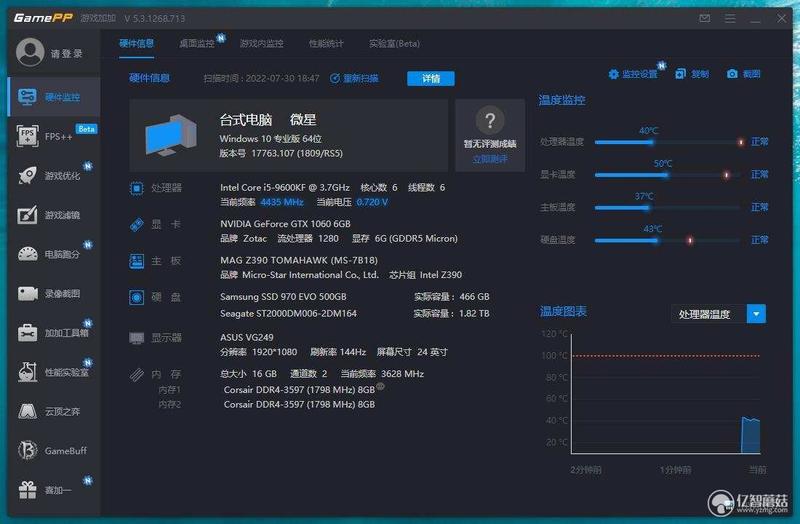
Task: Open GameBuff in the sidebar
Action: click(54, 451)
